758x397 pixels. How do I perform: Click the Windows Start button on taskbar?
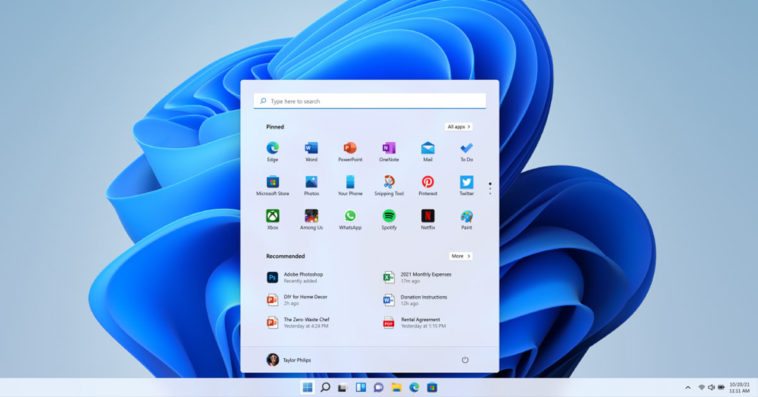[307, 387]
